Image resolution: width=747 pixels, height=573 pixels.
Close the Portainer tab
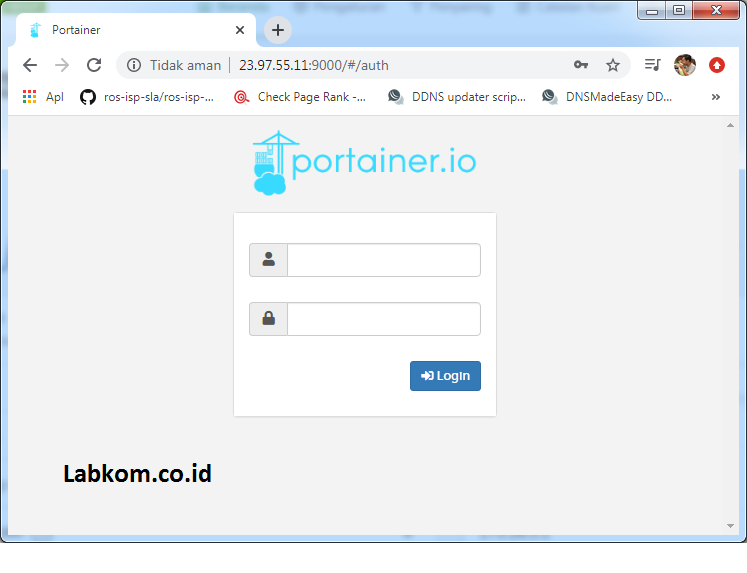(240, 30)
